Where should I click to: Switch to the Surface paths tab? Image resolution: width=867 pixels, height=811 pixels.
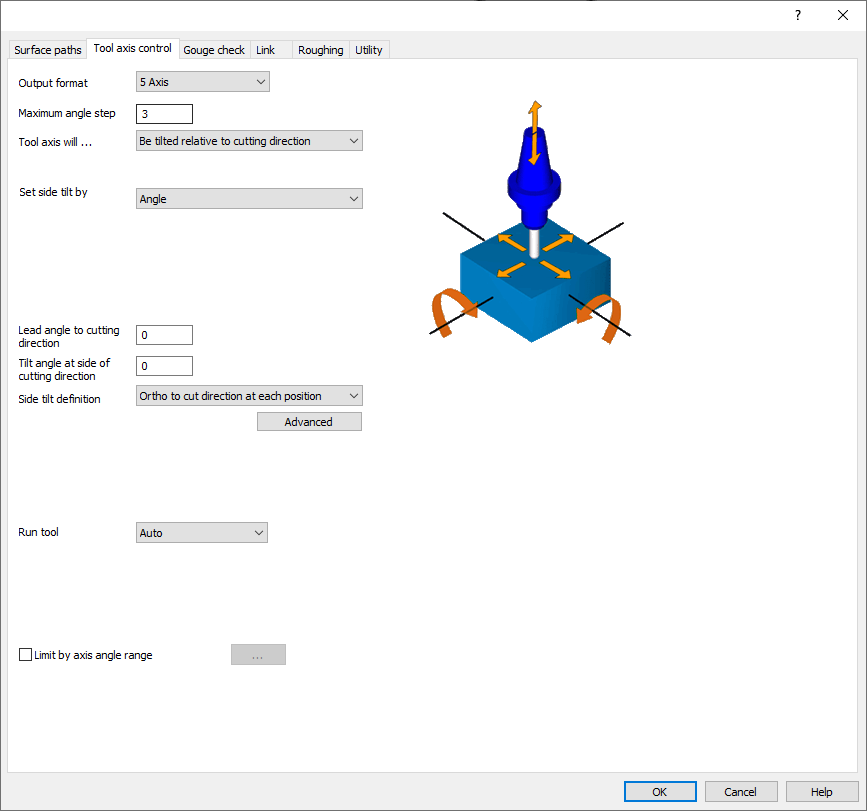48,50
